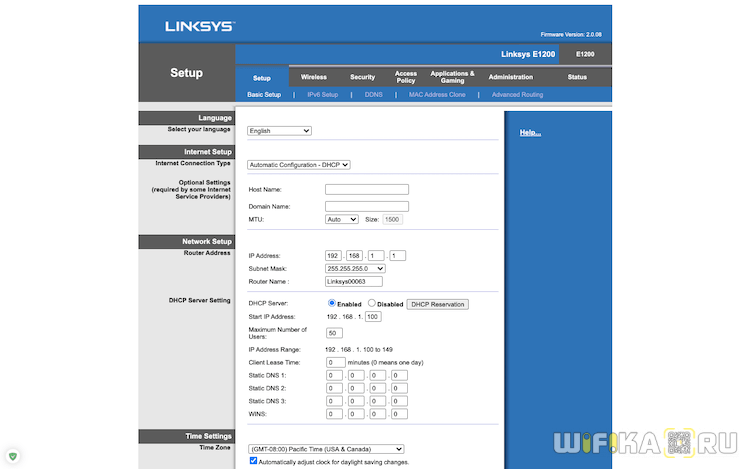Click the second IP Address octet field 168
Image resolution: width=750 pixels, height=469 pixels.
pyautogui.click(x=354, y=256)
